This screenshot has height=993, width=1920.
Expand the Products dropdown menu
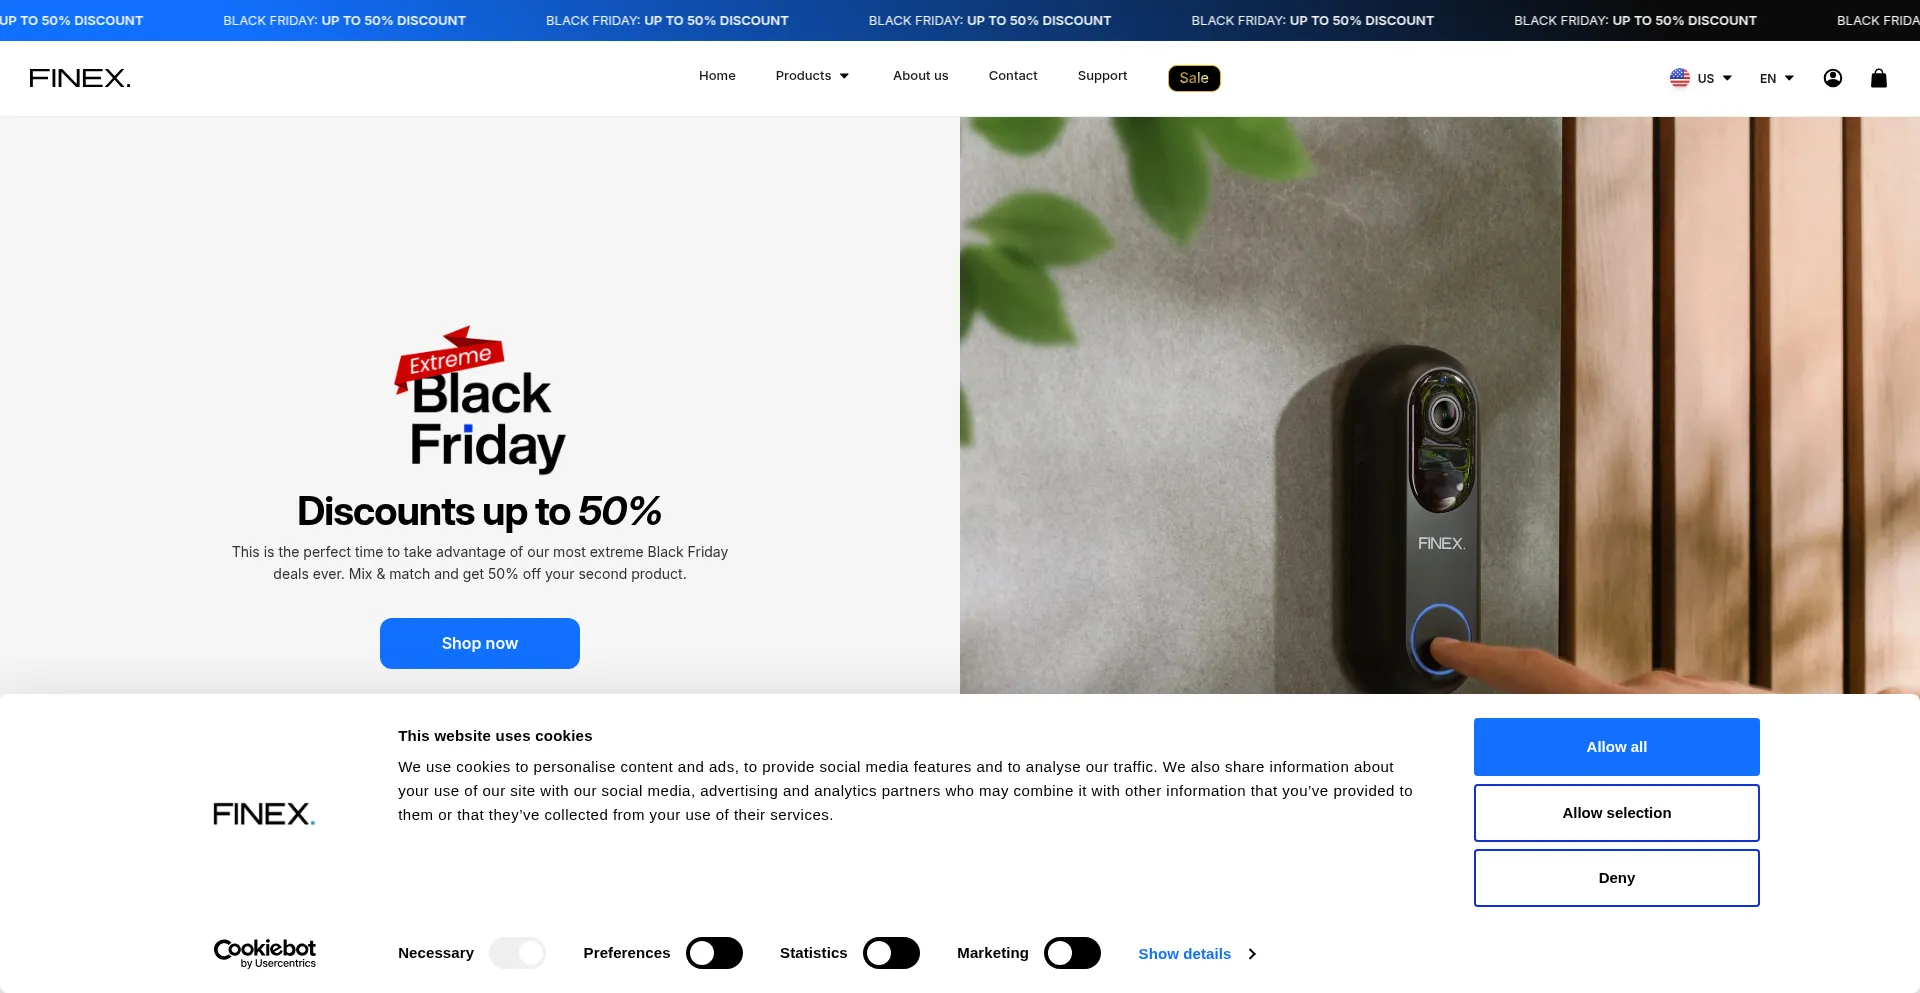coord(812,76)
